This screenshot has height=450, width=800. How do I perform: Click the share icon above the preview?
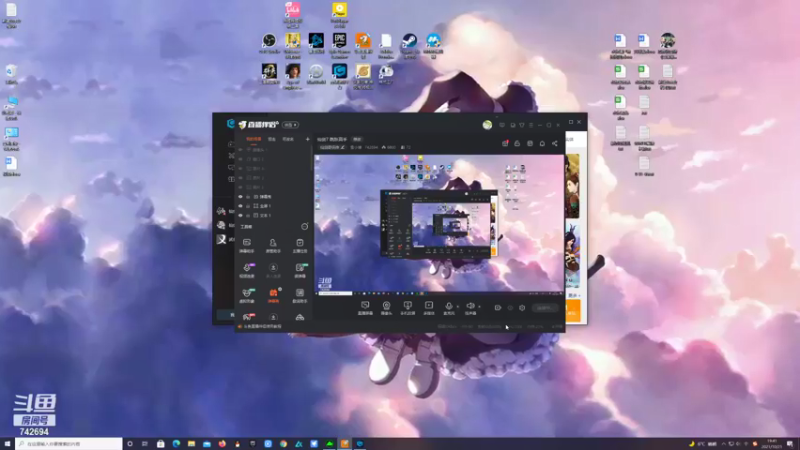click(x=555, y=143)
